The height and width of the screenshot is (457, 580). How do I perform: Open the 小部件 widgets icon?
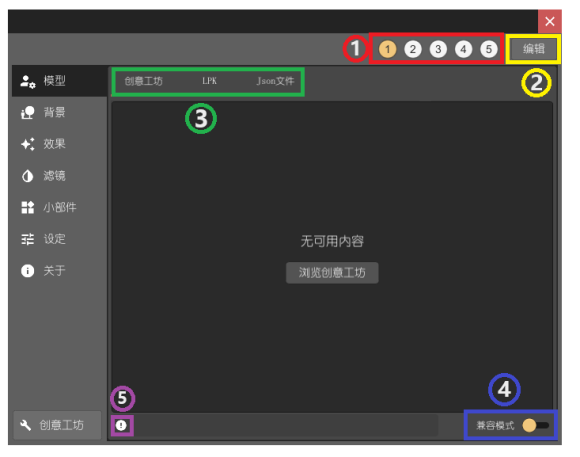click(28, 208)
